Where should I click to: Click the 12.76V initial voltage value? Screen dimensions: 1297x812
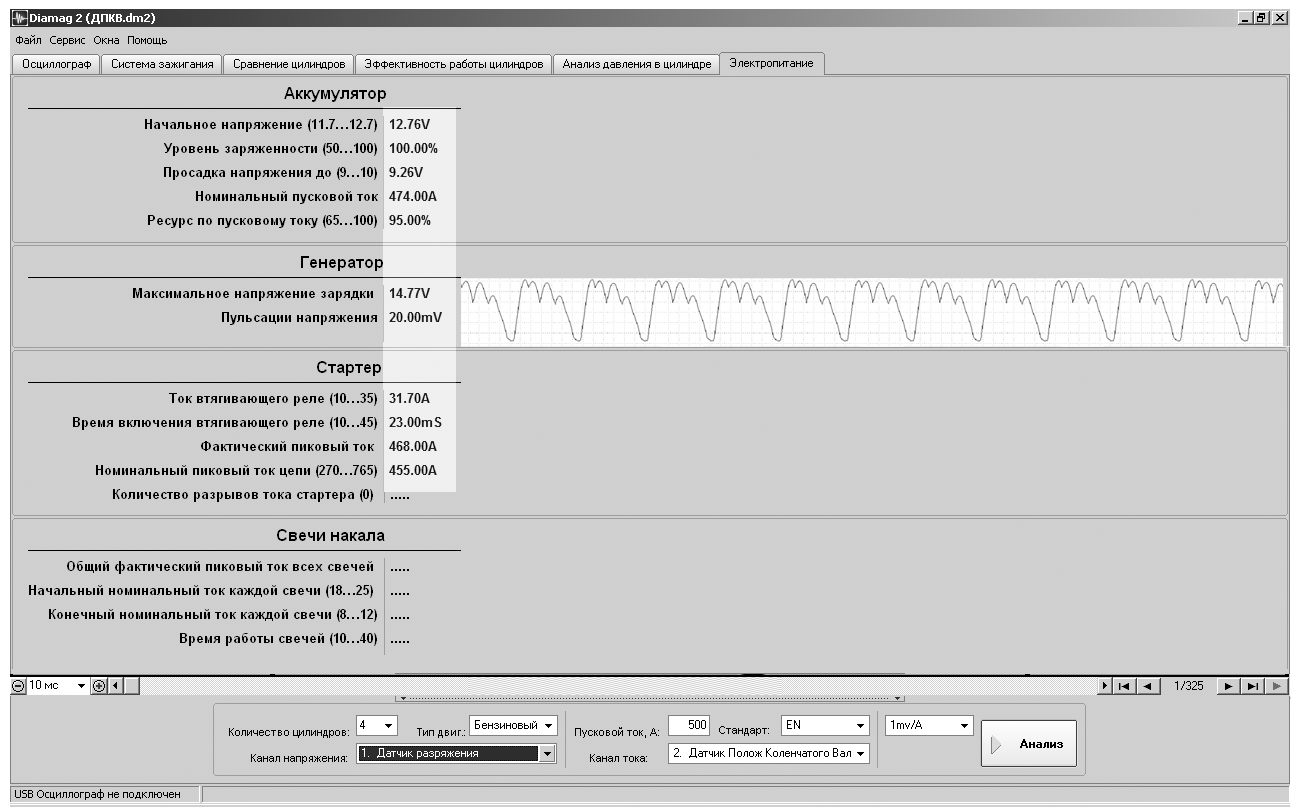(x=410, y=125)
